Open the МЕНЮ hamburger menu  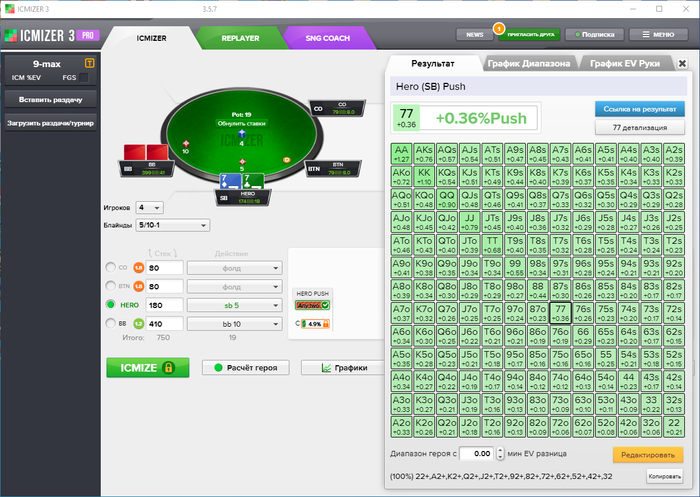(x=658, y=34)
